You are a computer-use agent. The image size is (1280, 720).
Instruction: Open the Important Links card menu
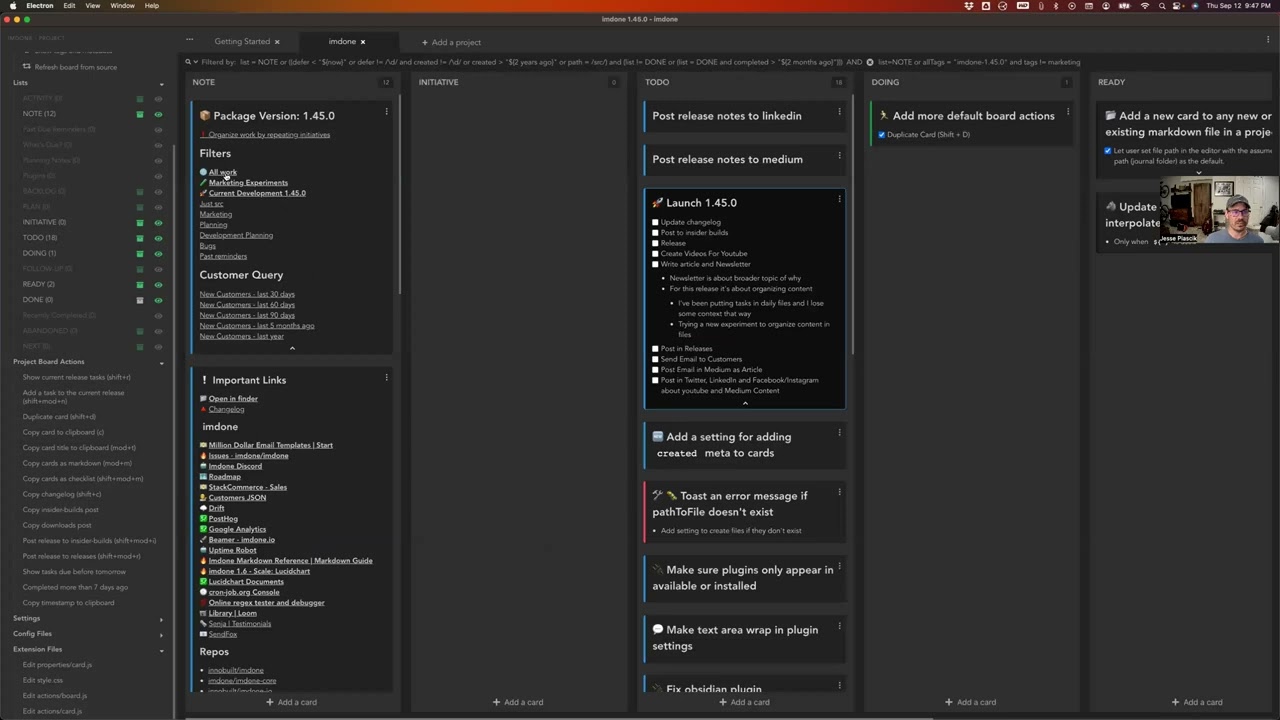386,378
